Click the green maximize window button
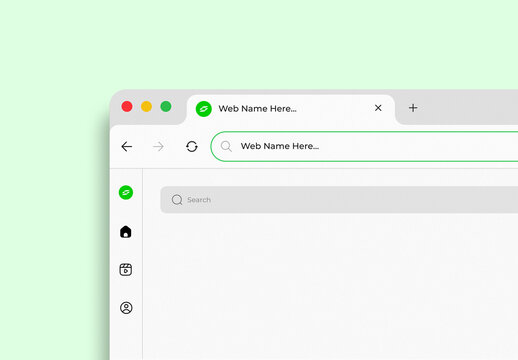Image resolution: width=518 pixels, height=360 pixels. 166,107
